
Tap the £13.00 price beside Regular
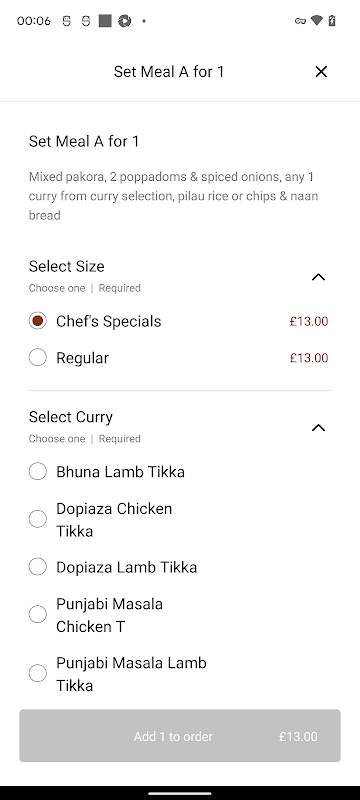coord(309,358)
